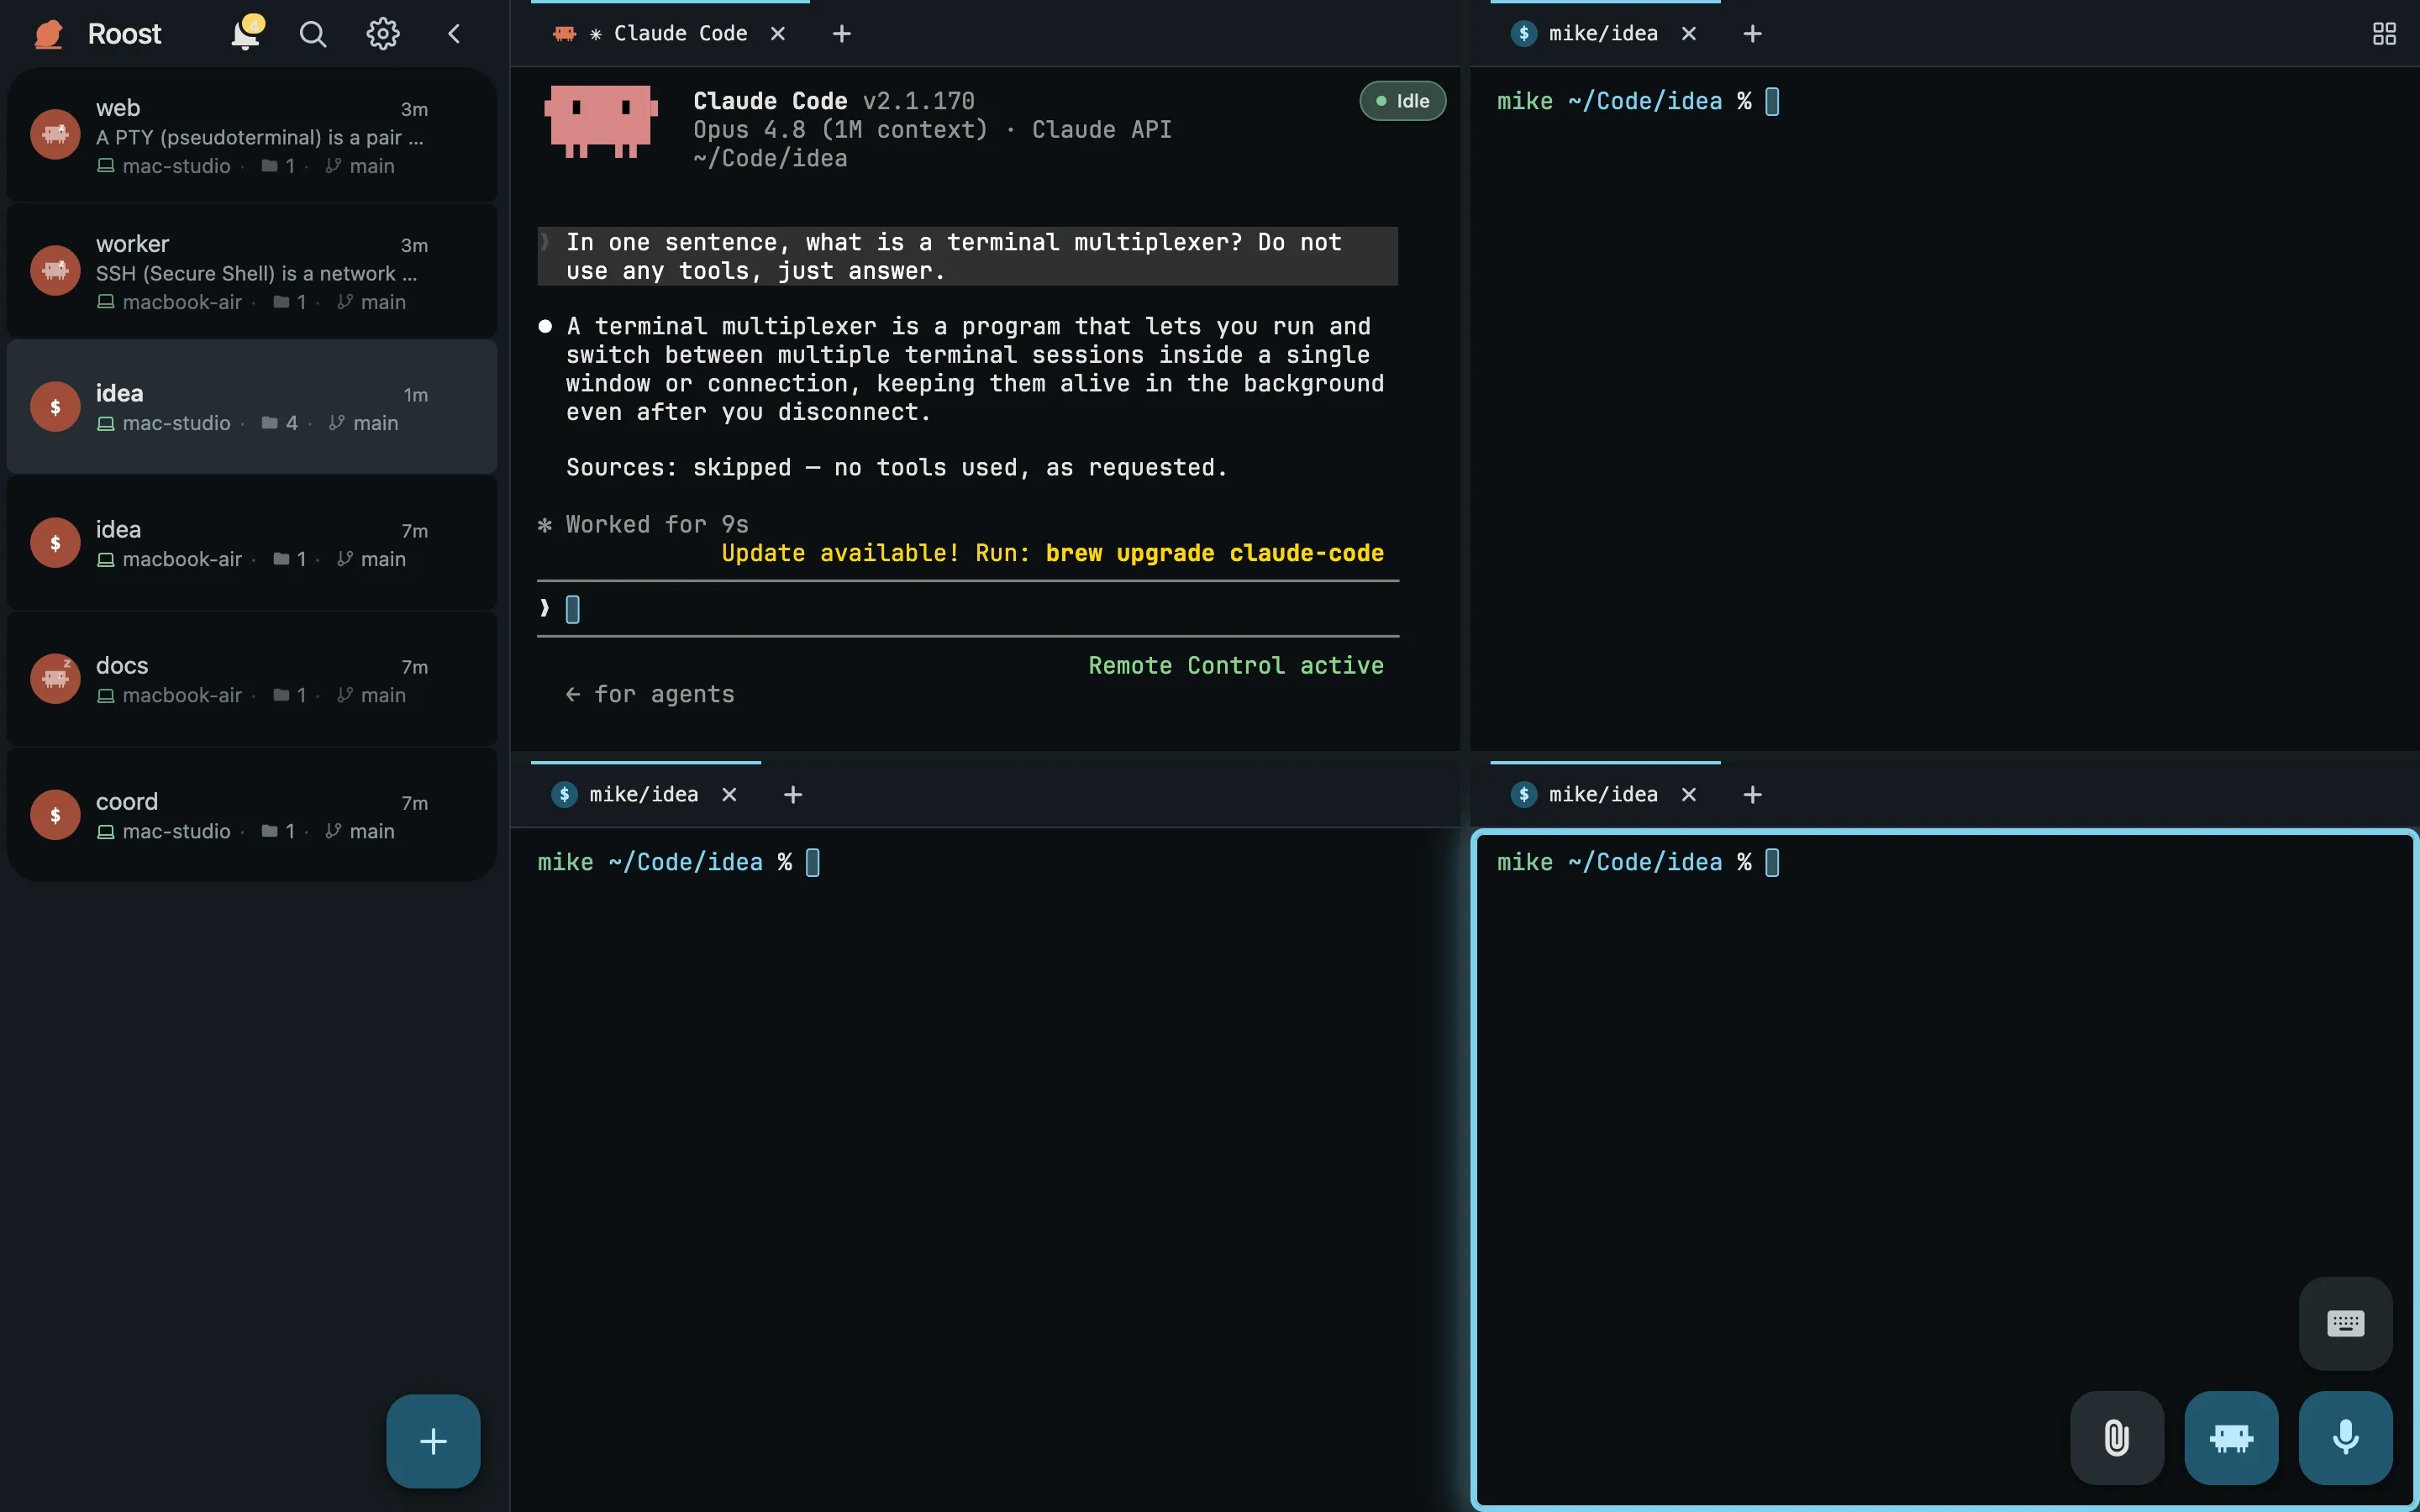
Task: Click "Sources: skipped" line in response
Action: coord(896,468)
